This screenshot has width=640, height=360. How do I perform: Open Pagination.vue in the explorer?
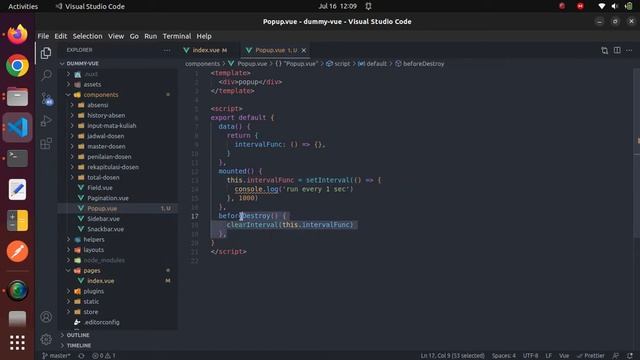pyautogui.click(x=108, y=198)
